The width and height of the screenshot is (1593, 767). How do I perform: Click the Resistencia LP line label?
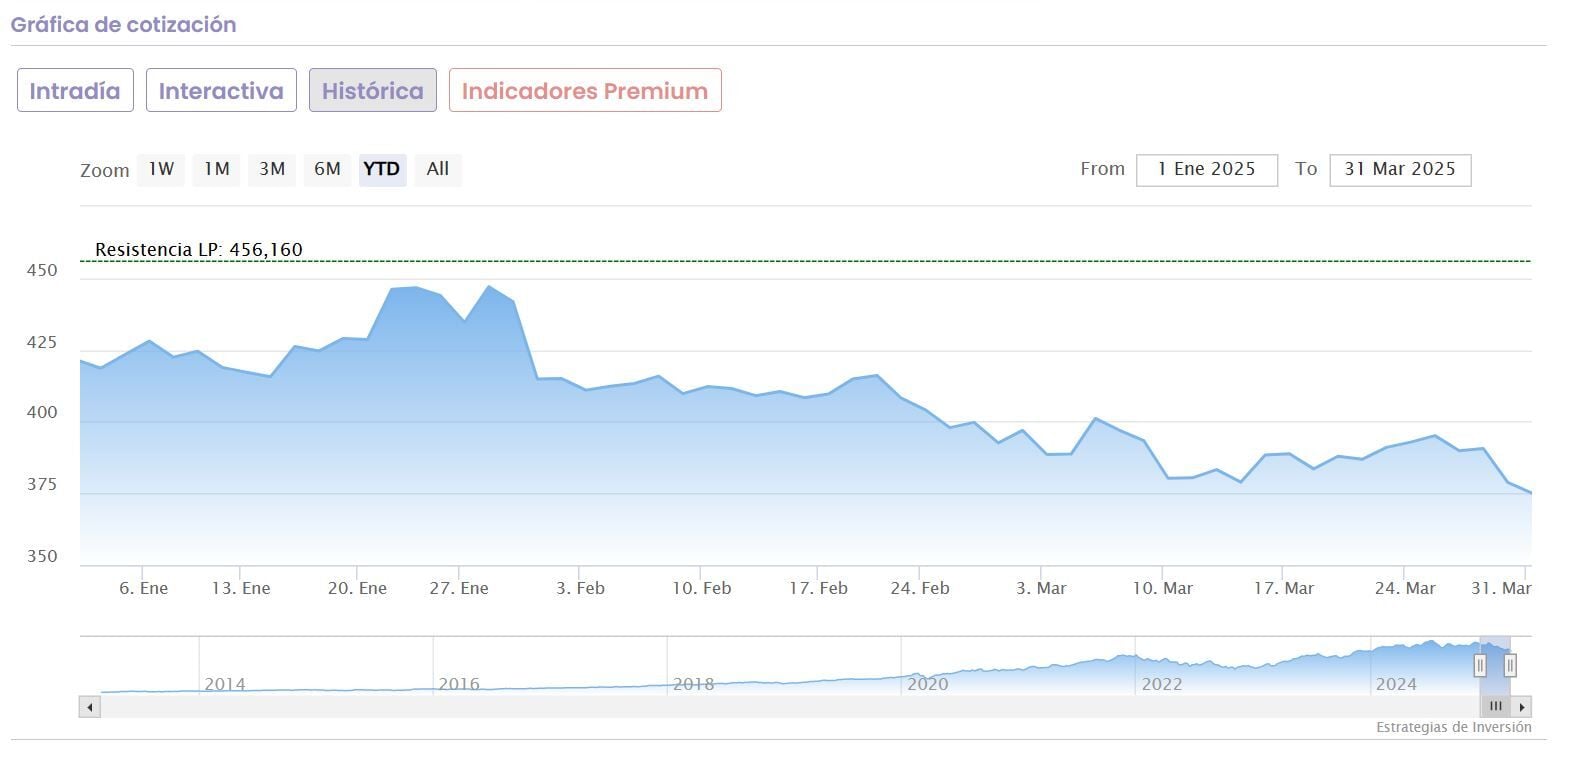[198, 250]
